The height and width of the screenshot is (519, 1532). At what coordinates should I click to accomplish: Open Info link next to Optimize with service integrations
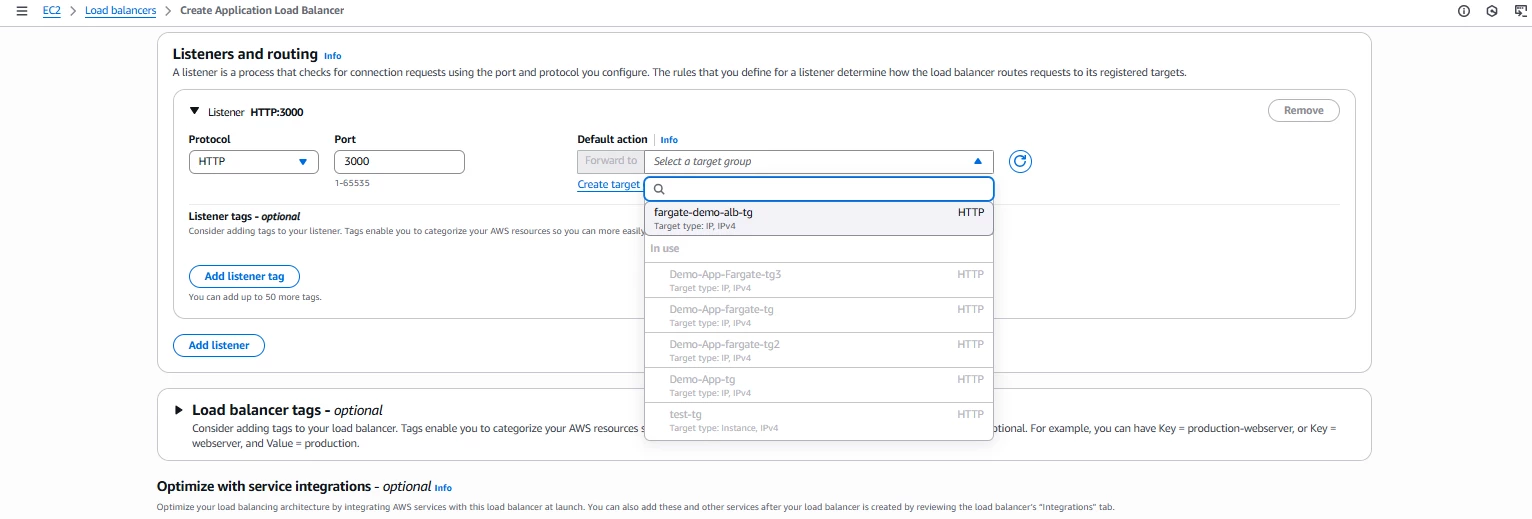click(443, 488)
